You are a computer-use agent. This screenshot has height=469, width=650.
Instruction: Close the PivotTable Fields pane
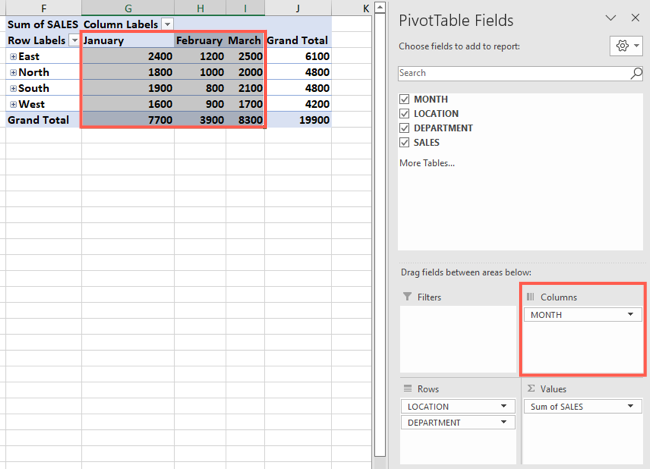(x=635, y=17)
